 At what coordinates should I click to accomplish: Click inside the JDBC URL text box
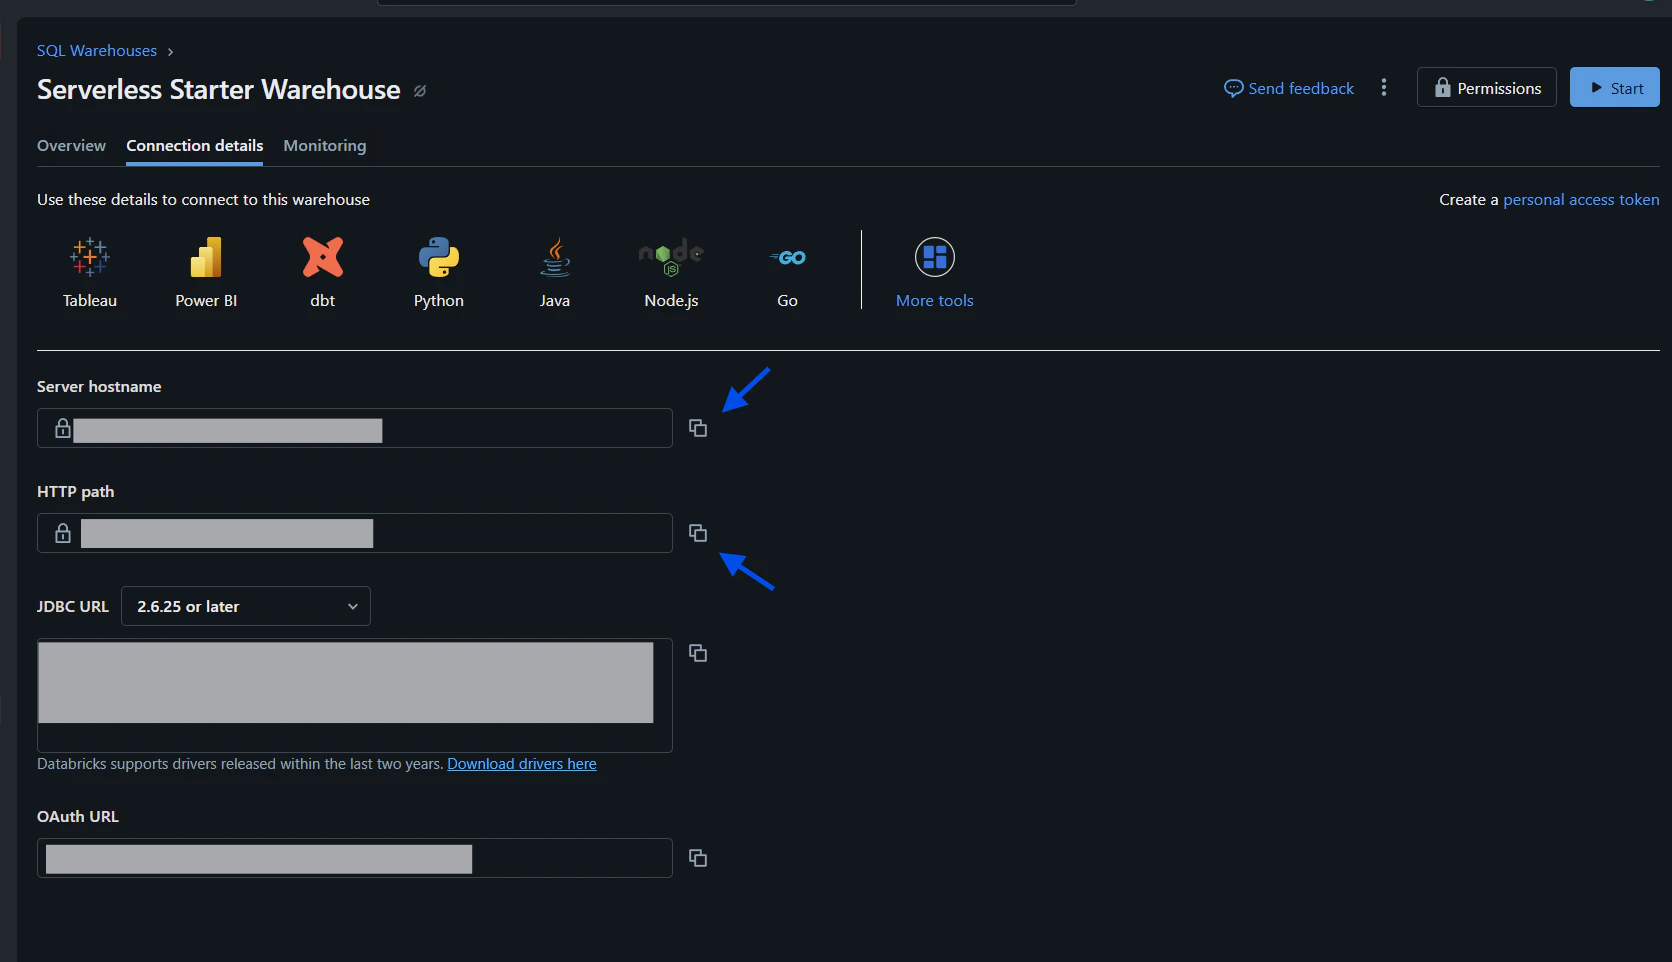355,695
